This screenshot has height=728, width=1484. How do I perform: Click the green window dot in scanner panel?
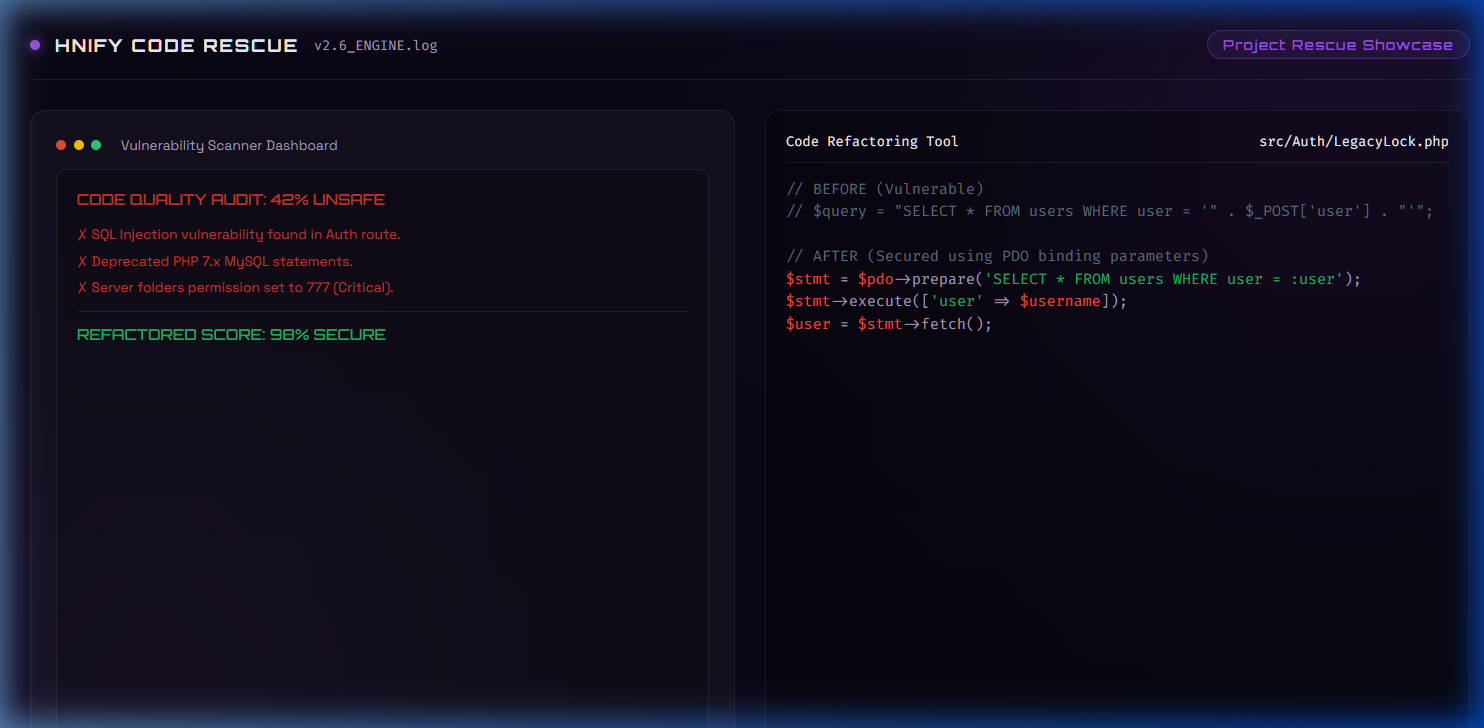click(x=96, y=145)
